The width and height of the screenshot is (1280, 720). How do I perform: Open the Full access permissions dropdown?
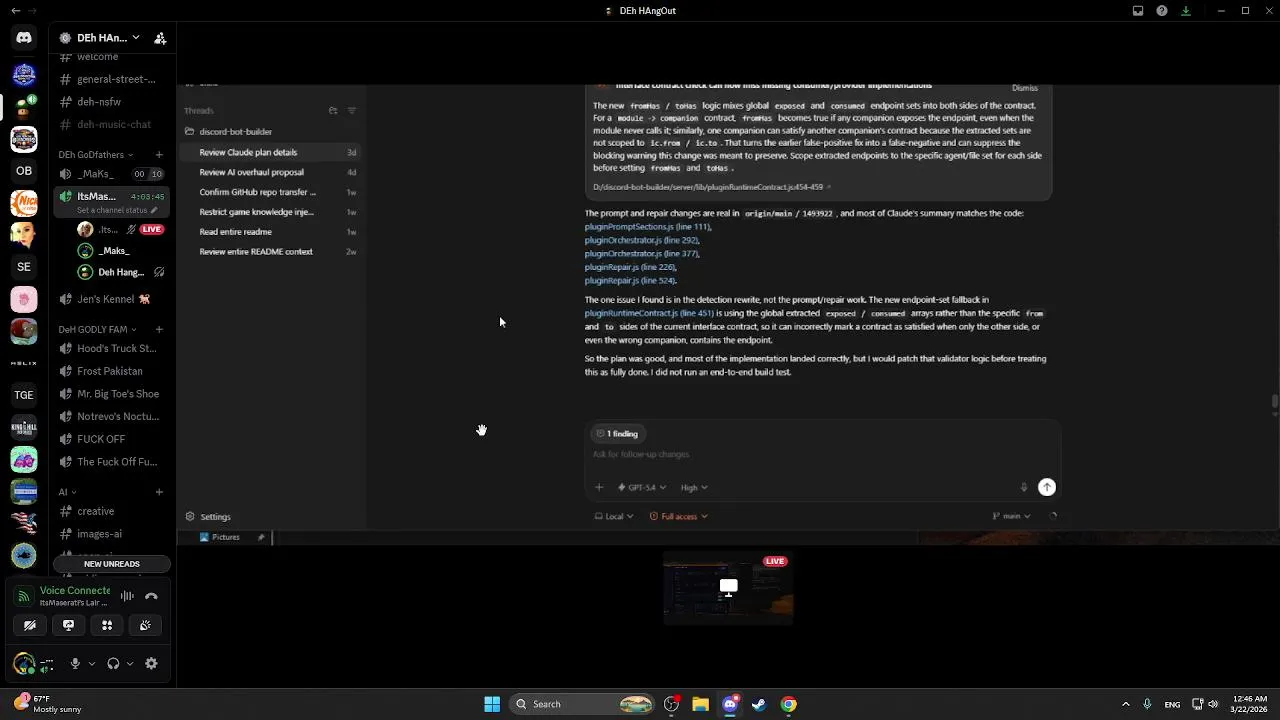click(x=679, y=517)
